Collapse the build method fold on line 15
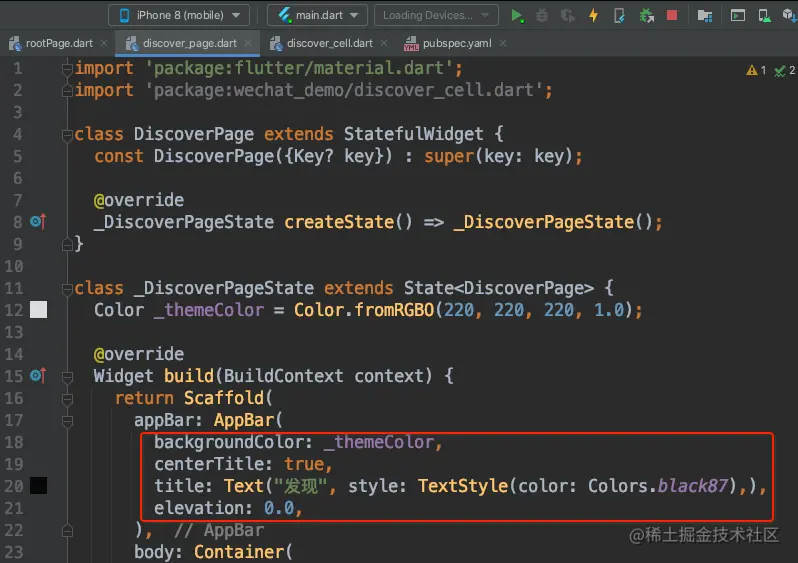Viewport: 798px width, 563px height. click(67, 377)
